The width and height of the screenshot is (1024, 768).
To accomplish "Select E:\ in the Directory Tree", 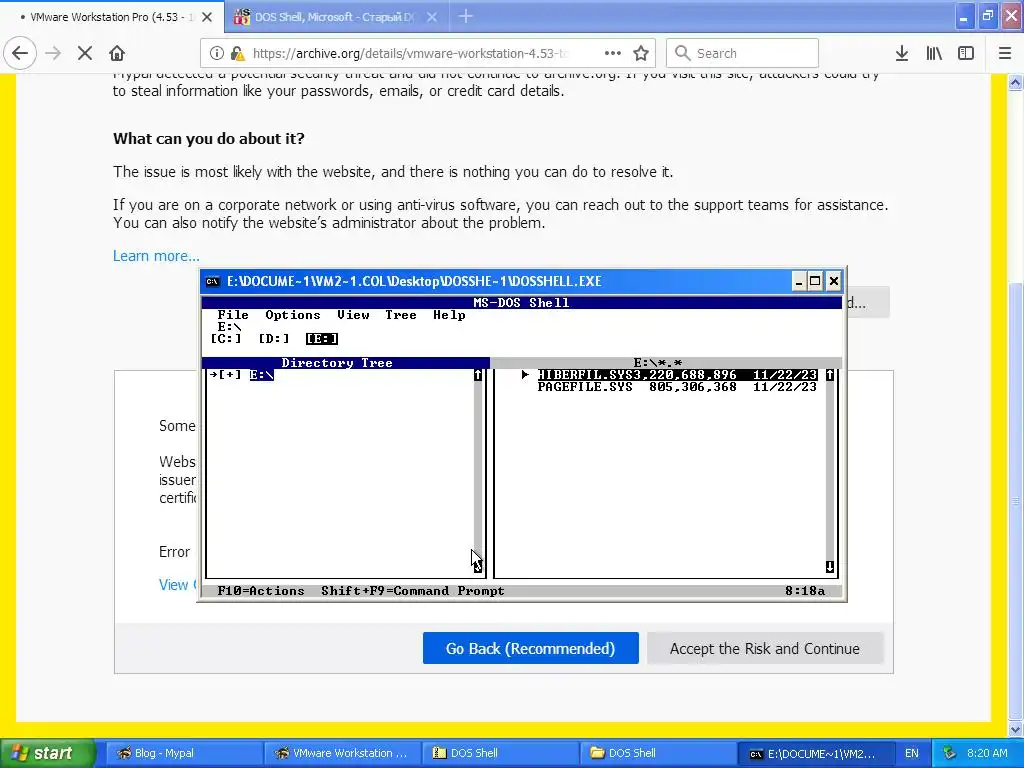I will (x=262, y=374).
